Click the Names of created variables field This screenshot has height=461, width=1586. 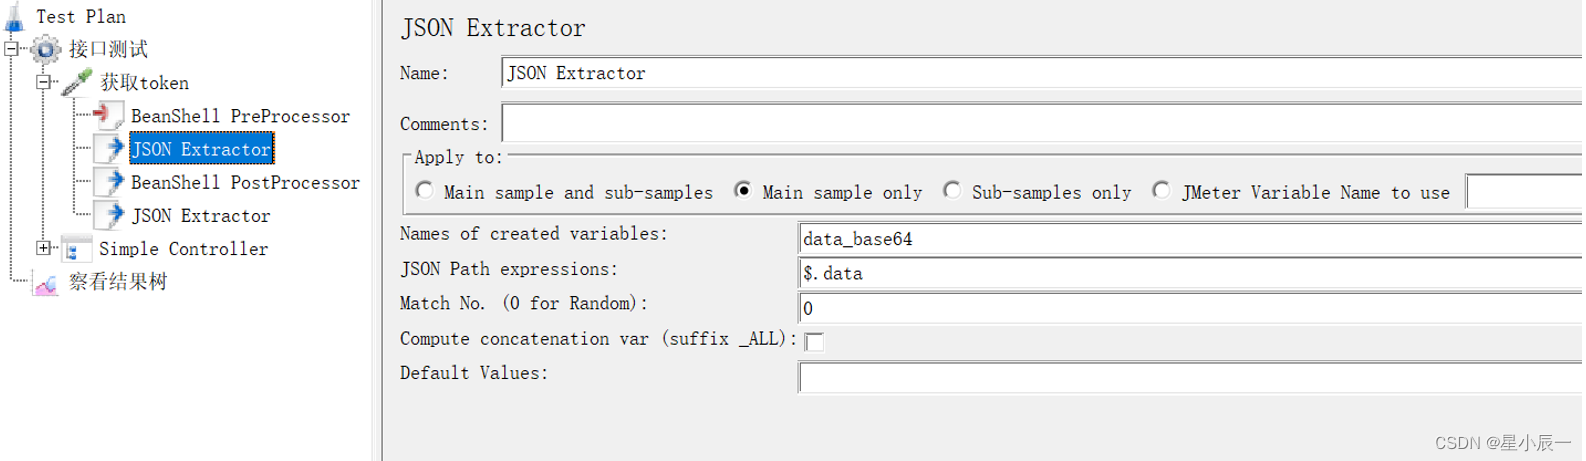[1190, 239]
